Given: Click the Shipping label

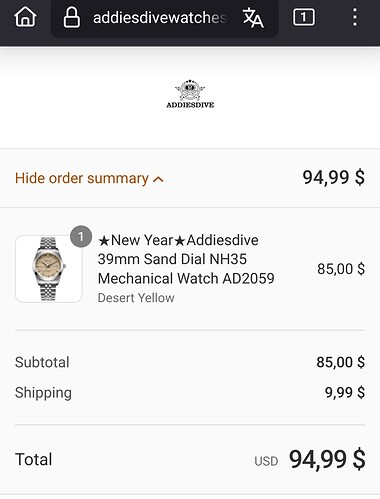Looking at the screenshot, I should pos(43,393).
